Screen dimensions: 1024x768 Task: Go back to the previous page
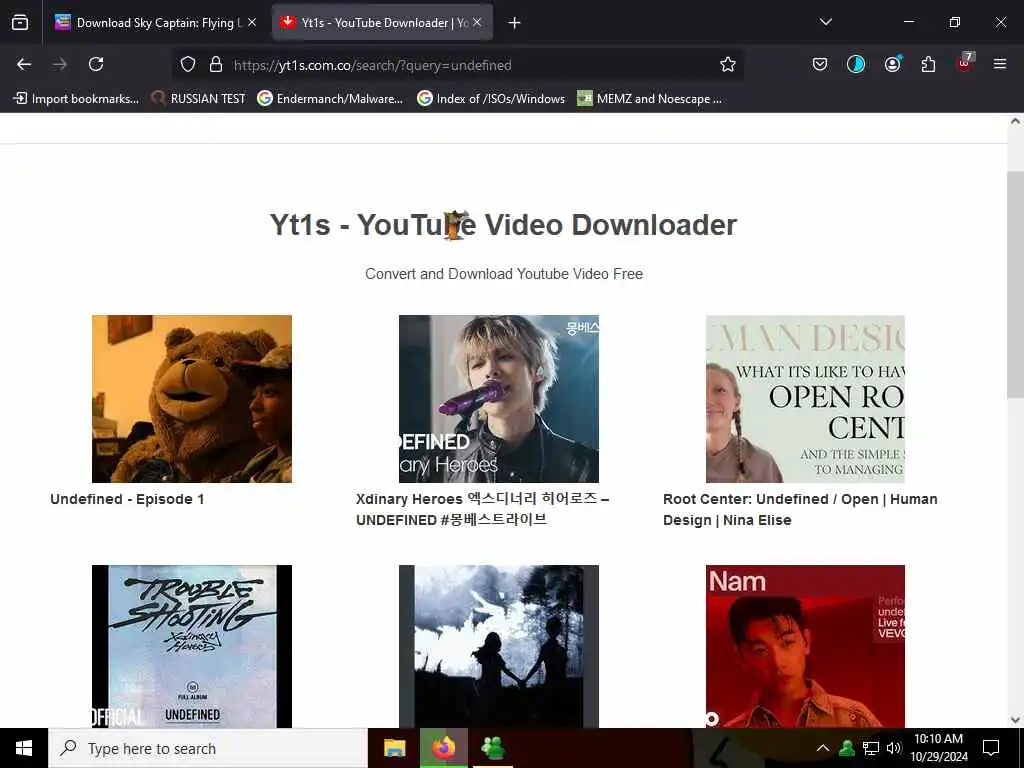(x=24, y=64)
